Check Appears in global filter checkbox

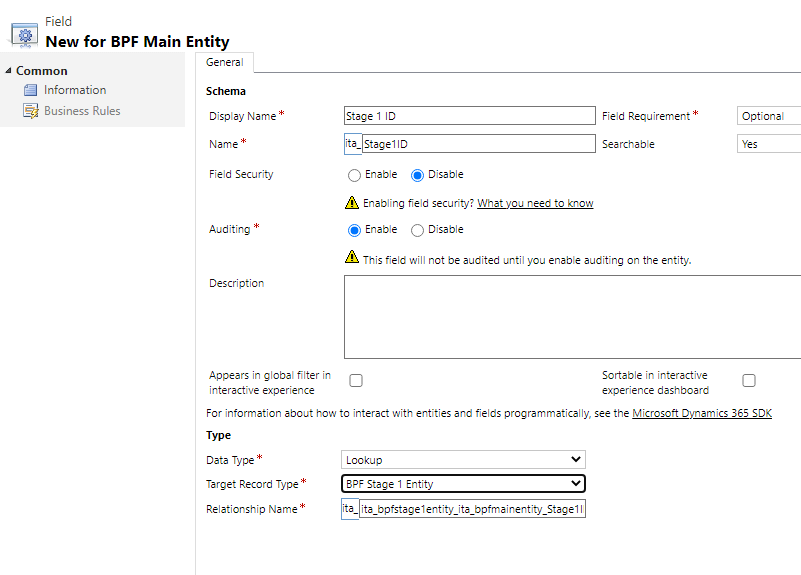click(356, 380)
